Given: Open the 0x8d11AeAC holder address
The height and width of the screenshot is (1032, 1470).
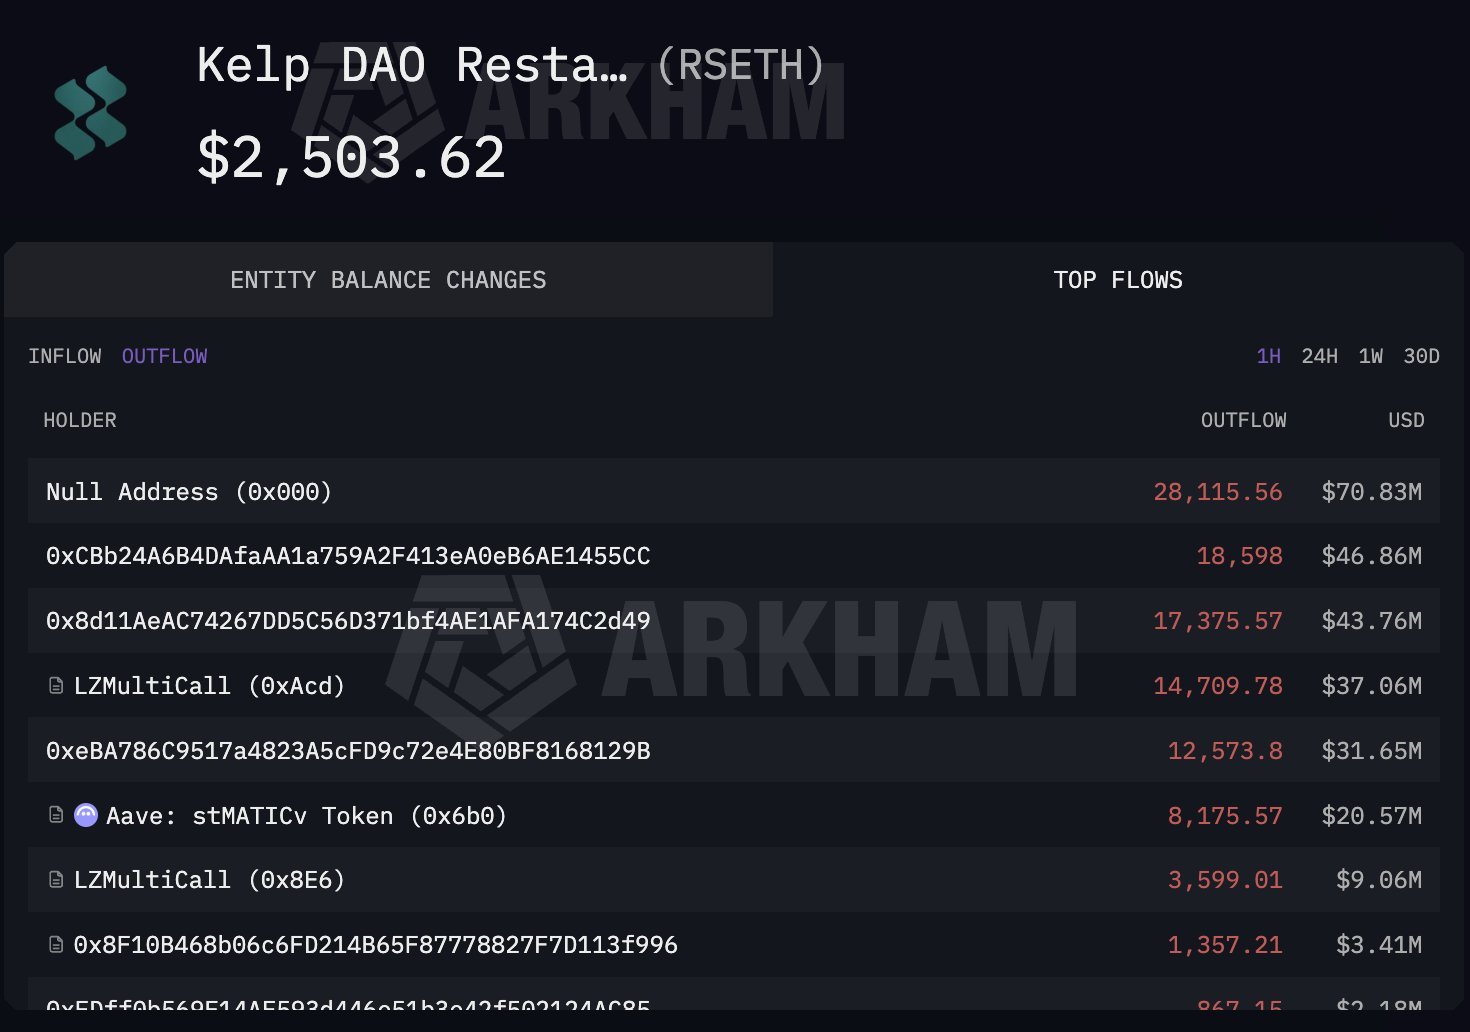Looking at the screenshot, I should [x=348, y=621].
